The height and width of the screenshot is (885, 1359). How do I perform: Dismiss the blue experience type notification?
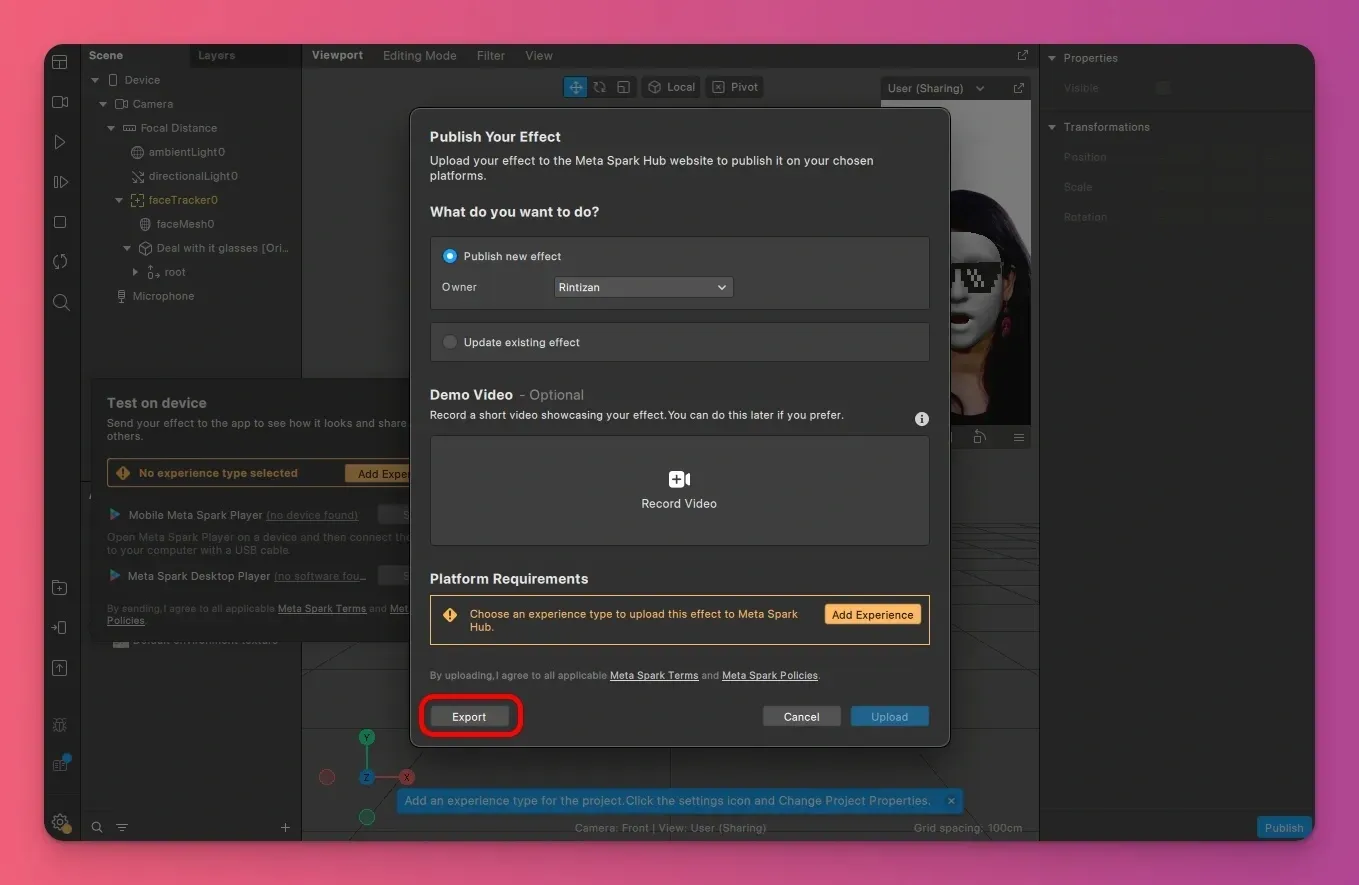[951, 801]
